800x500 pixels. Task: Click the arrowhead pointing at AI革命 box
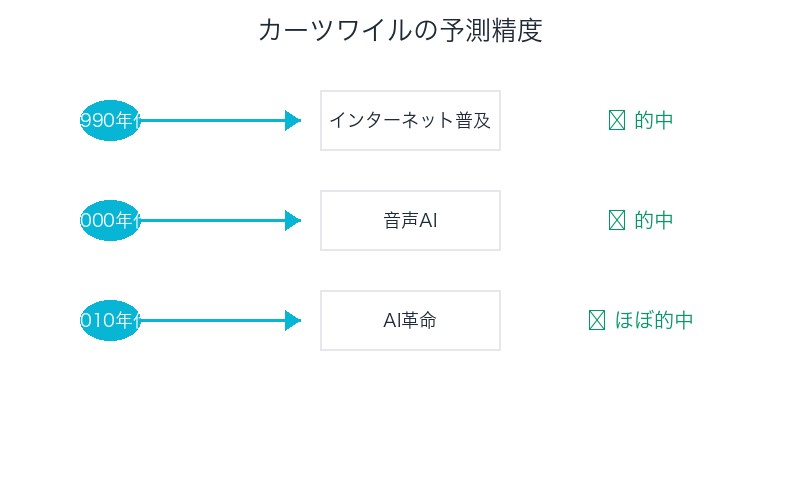tap(293, 321)
